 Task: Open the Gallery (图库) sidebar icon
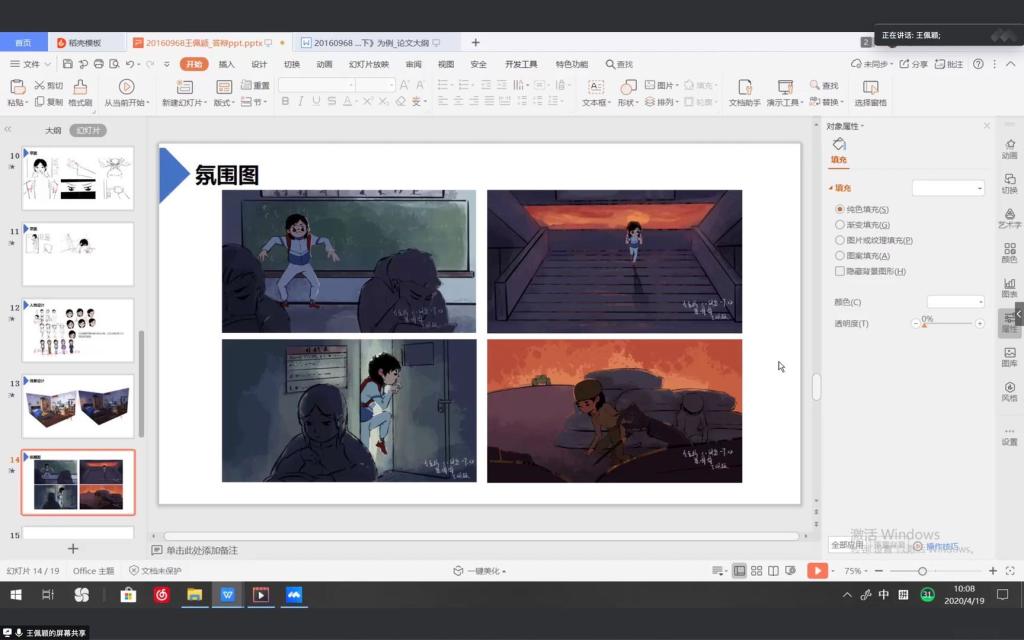1009,356
